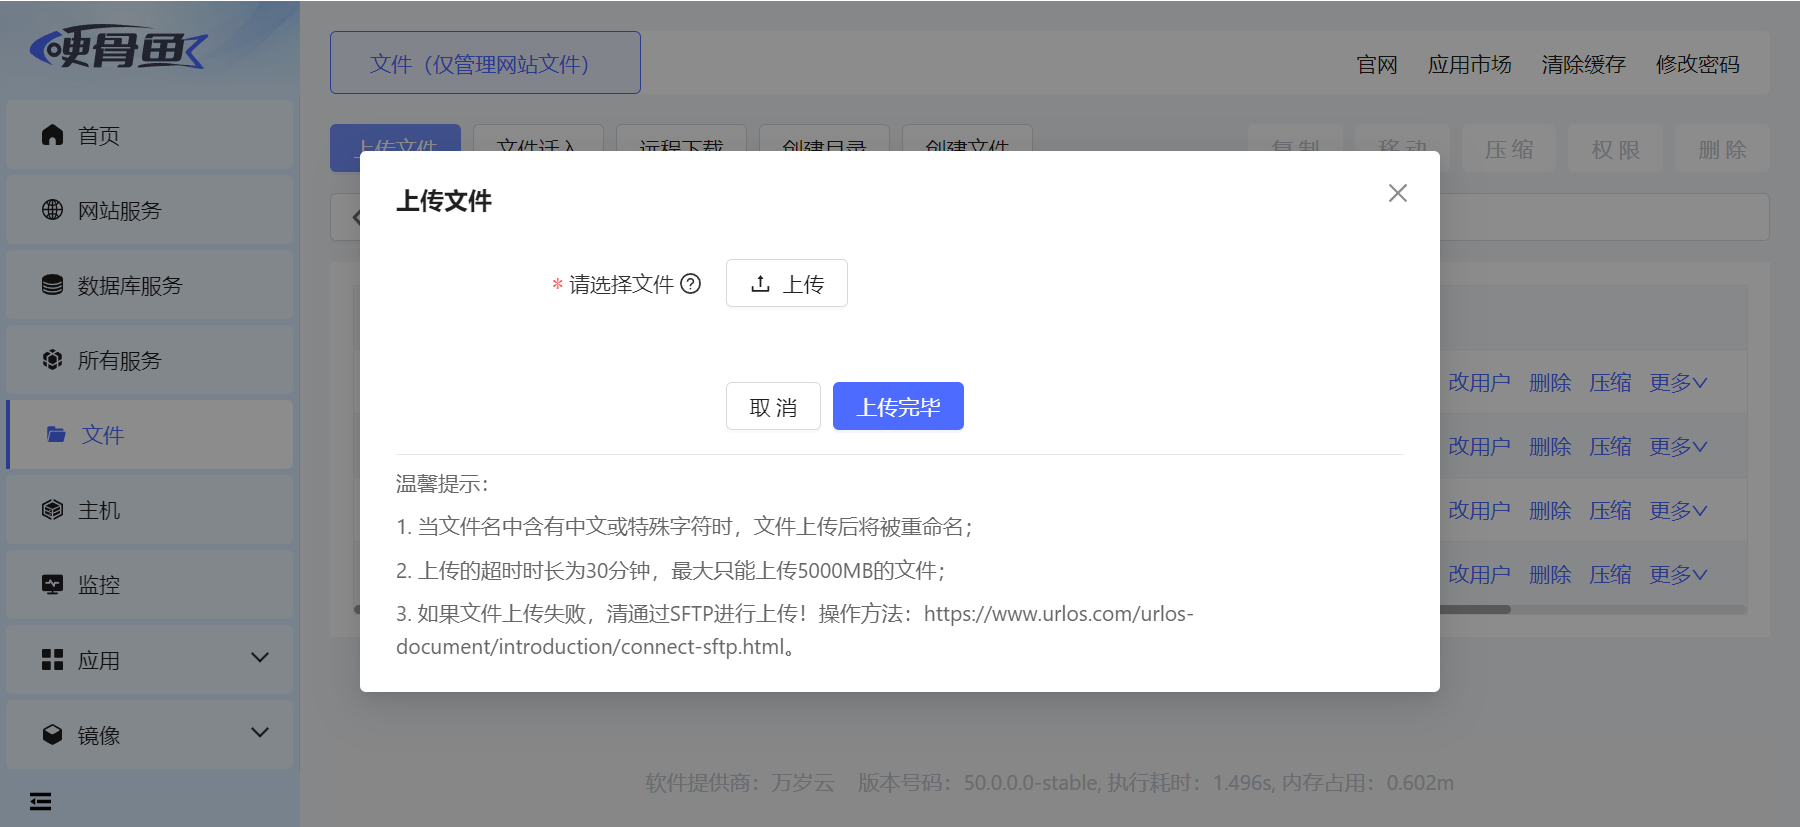Open 所有服务 in the sidebar
Screen dimensions: 1800x827
pyautogui.click(x=150, y=360)
